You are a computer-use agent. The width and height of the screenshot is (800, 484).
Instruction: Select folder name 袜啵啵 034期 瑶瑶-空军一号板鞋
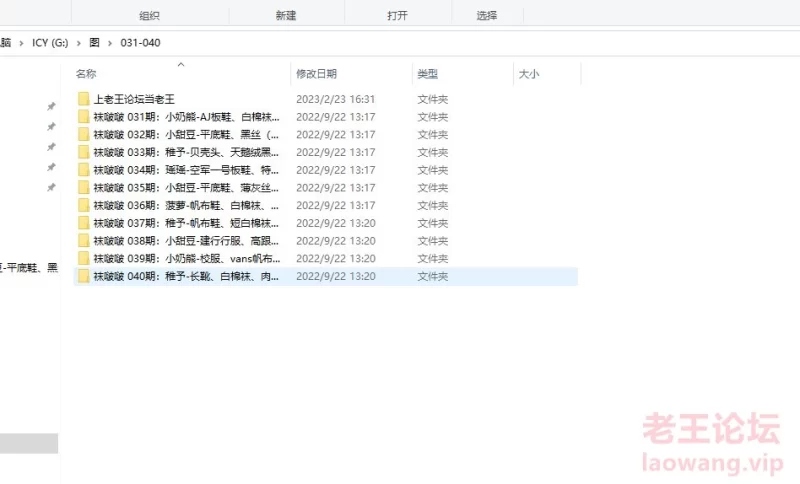pos(186,170)
